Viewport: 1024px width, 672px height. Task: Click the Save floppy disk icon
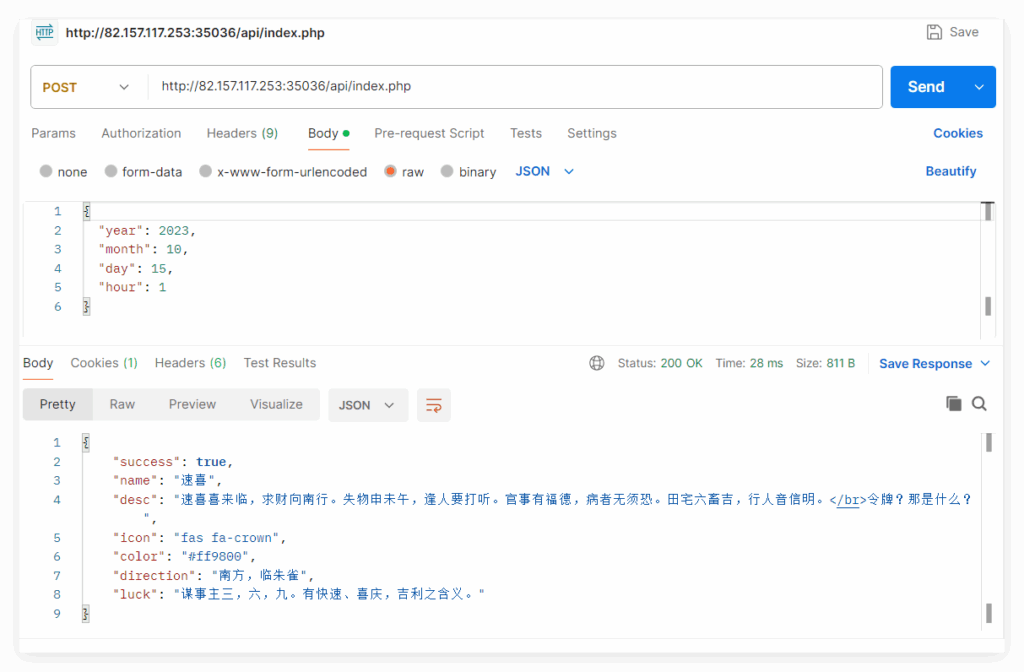pyautogui.click(x=934, y=32)
